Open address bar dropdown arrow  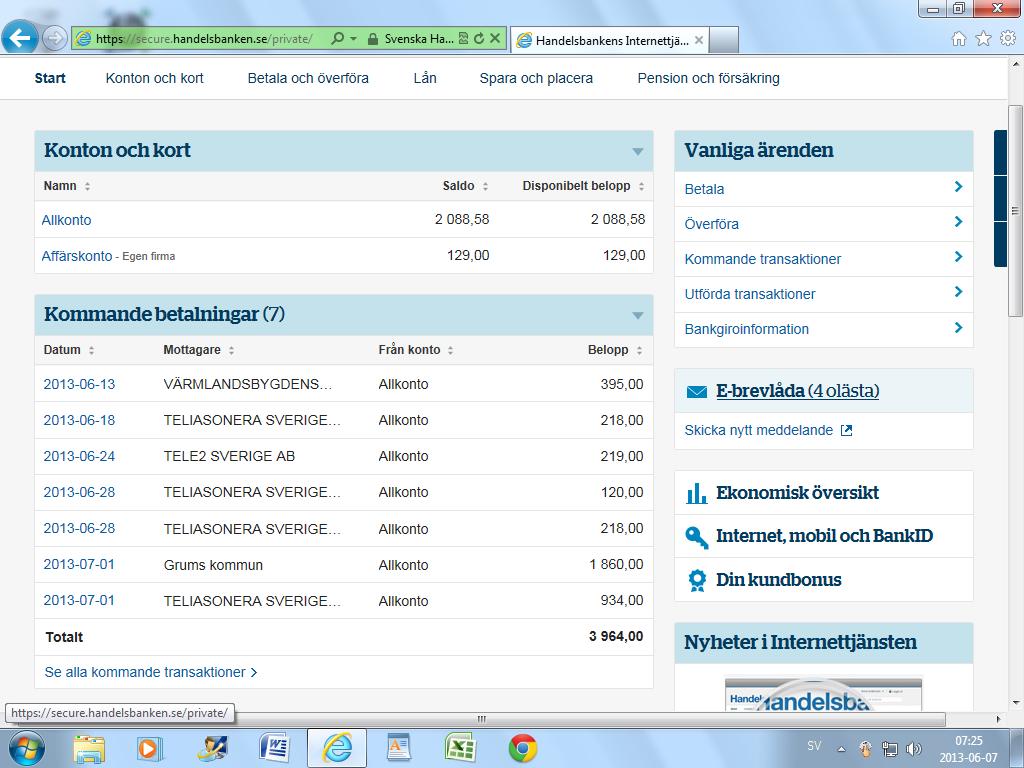tap(353, 39)
